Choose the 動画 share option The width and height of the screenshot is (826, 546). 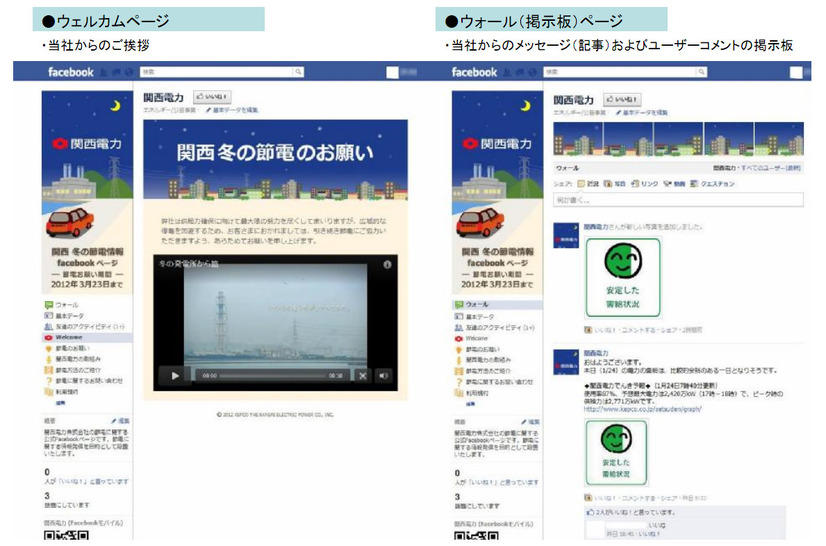click(x=675, y=184)
